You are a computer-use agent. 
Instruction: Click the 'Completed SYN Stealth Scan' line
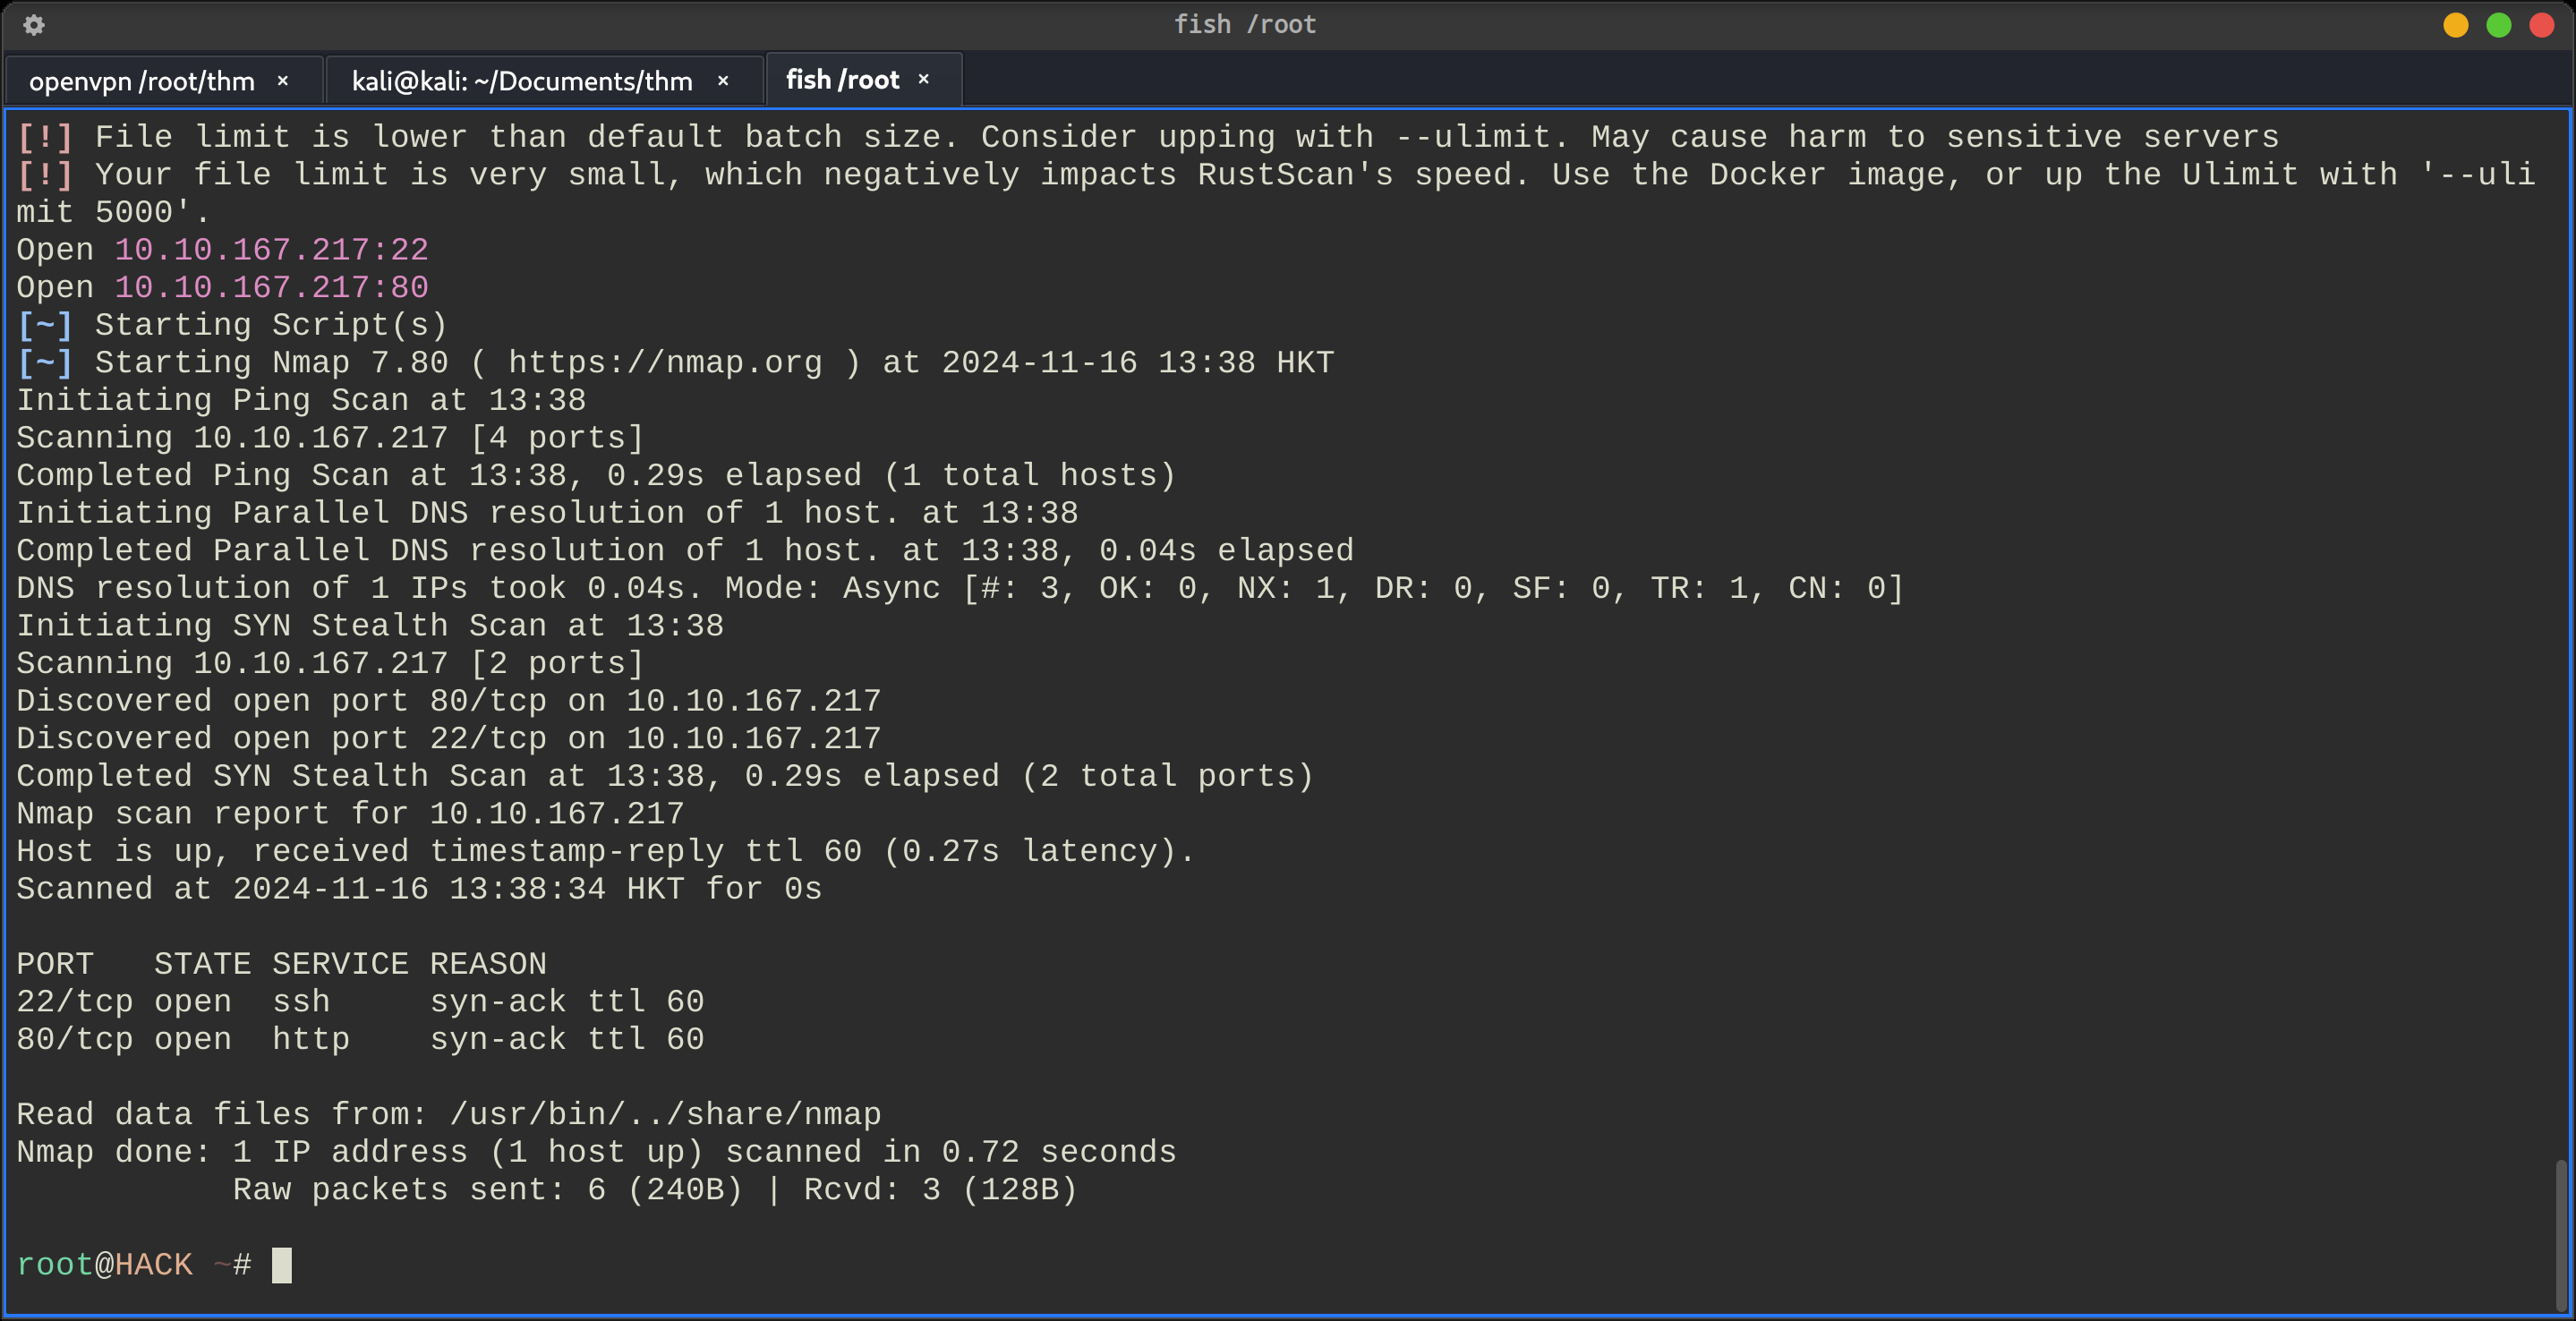click(x=665, y=777)
